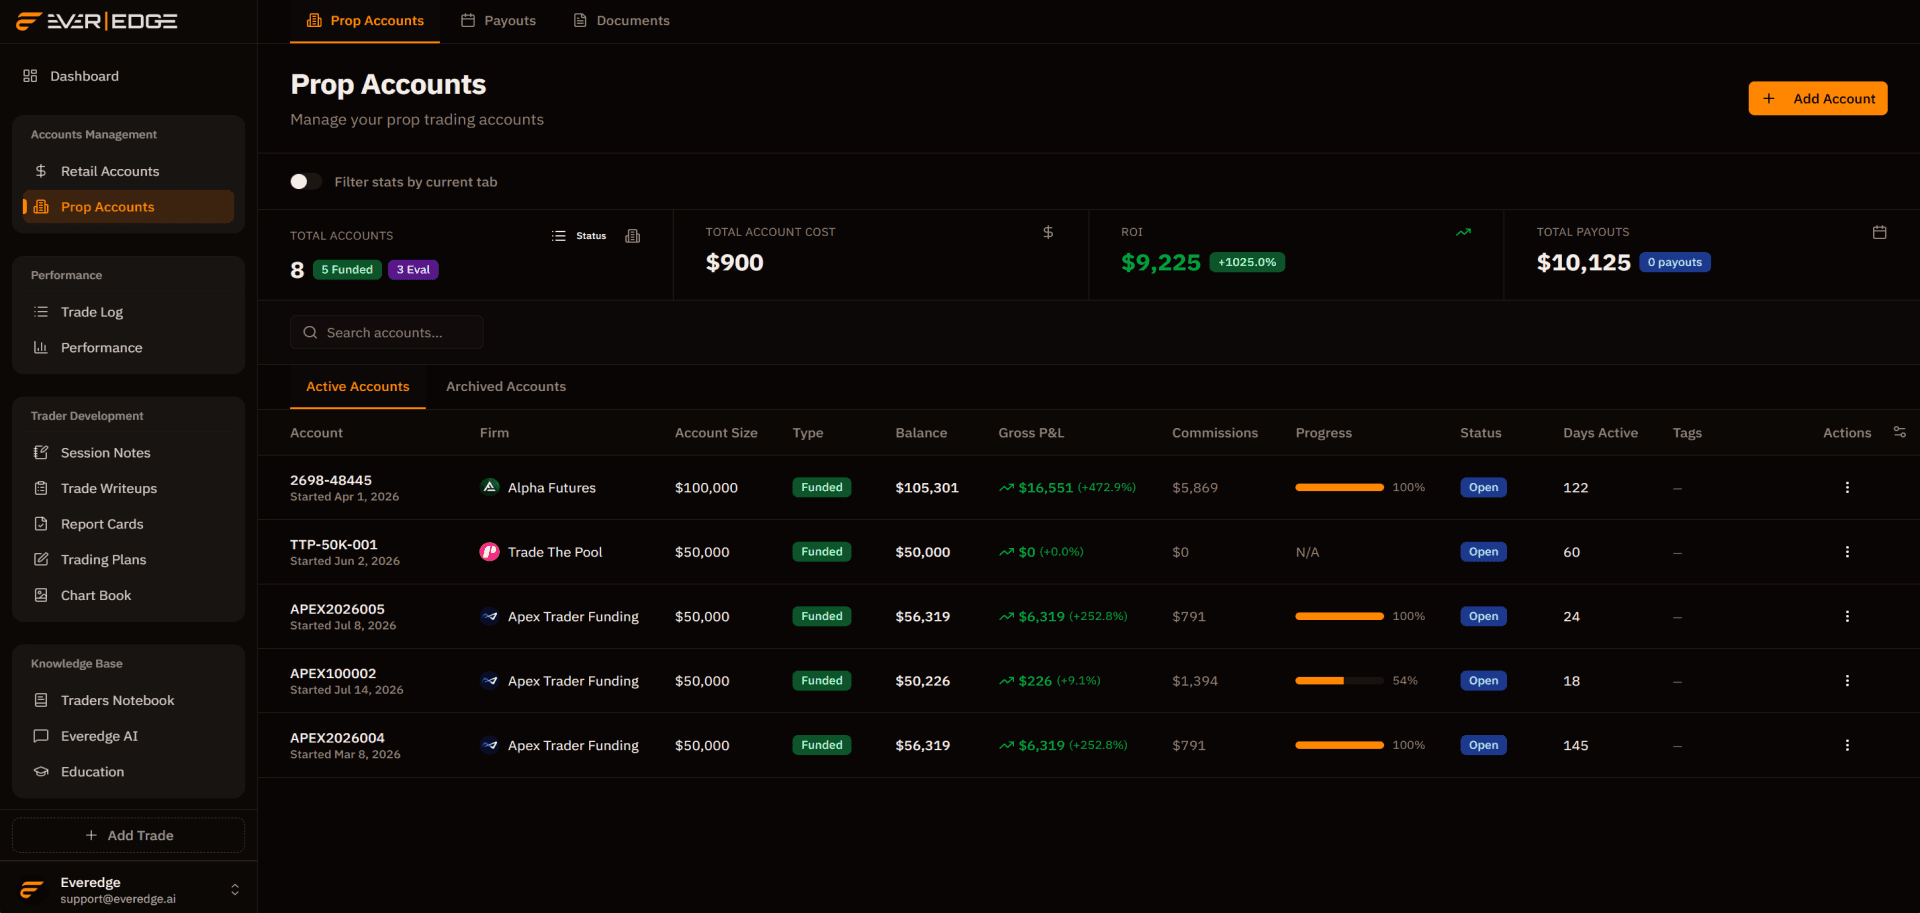The image size is (1920, 913).
Task: Click Open status badge for TTP-50K-001
Action: (x=1483, y=552)
